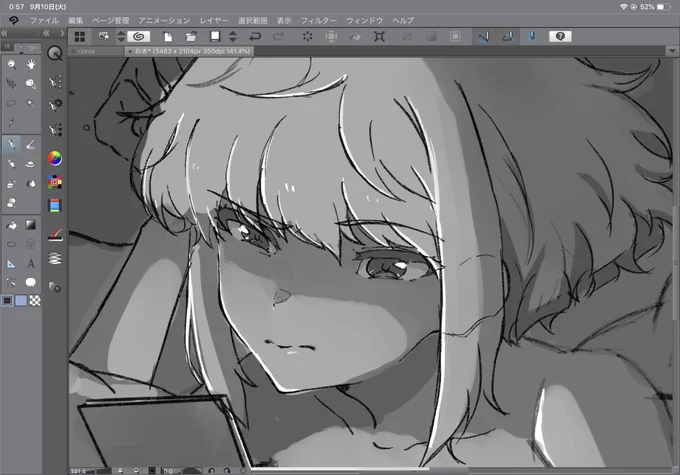Open the 選択範囲 menu

click(x=253, y=20)
